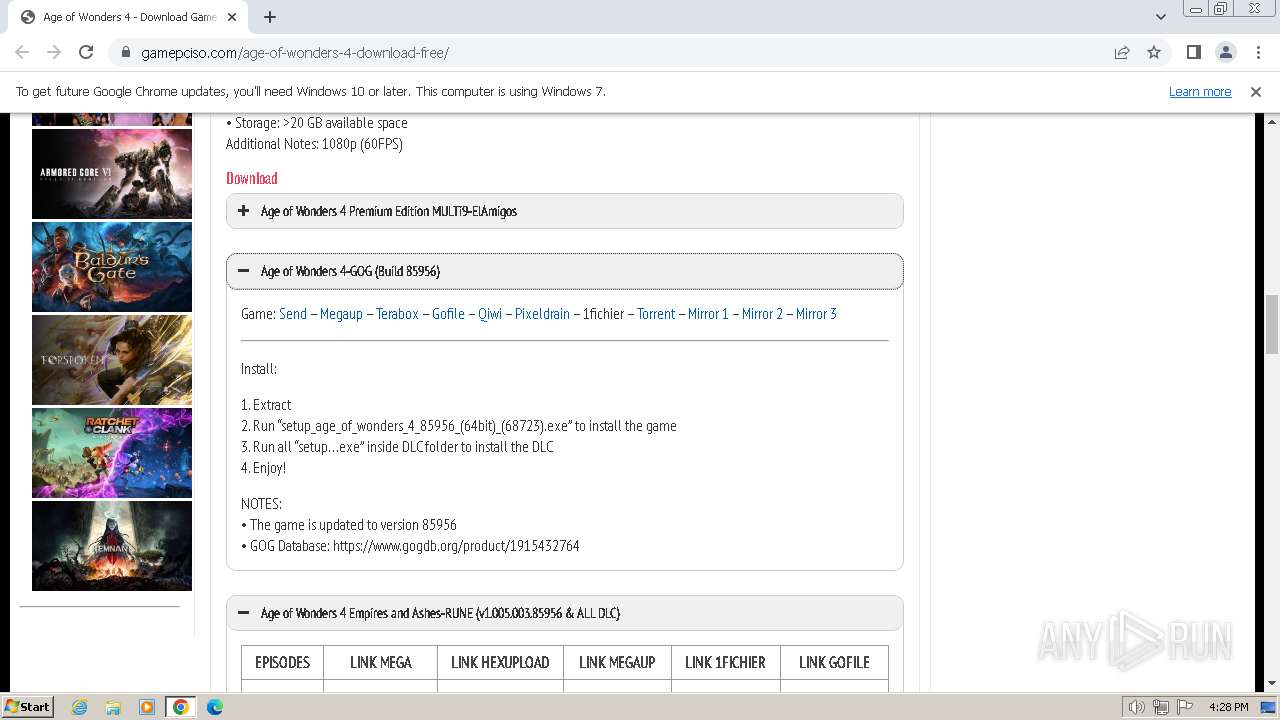Screen dimensions: 1280x720
Task: Open the Chrome profile menu
Action: [1225, 52]
